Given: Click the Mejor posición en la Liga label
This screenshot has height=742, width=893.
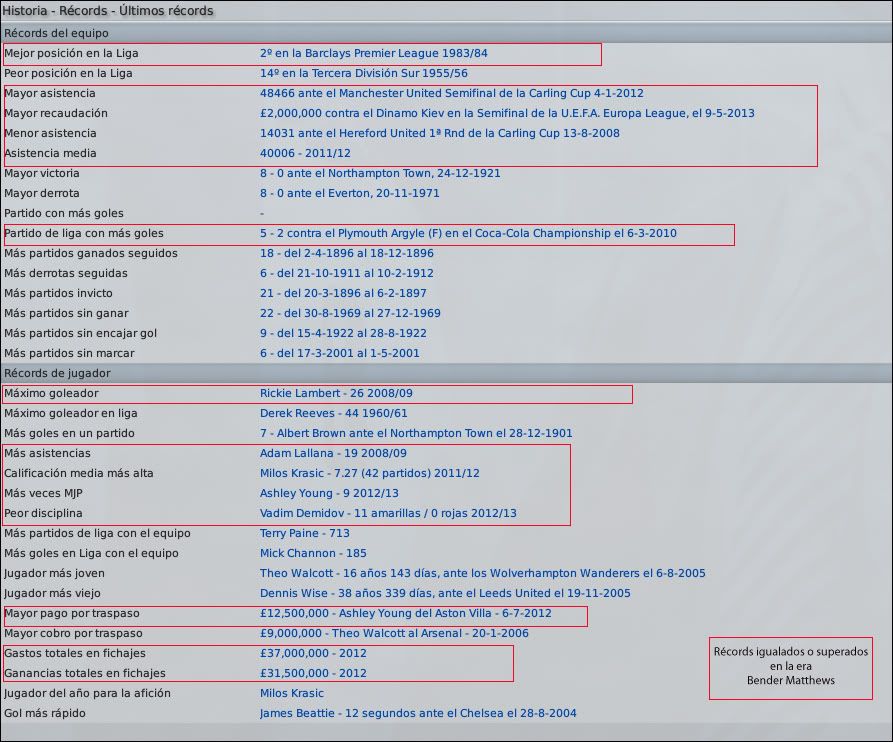Looking at the screenshot, I should [x=71, y=54].
